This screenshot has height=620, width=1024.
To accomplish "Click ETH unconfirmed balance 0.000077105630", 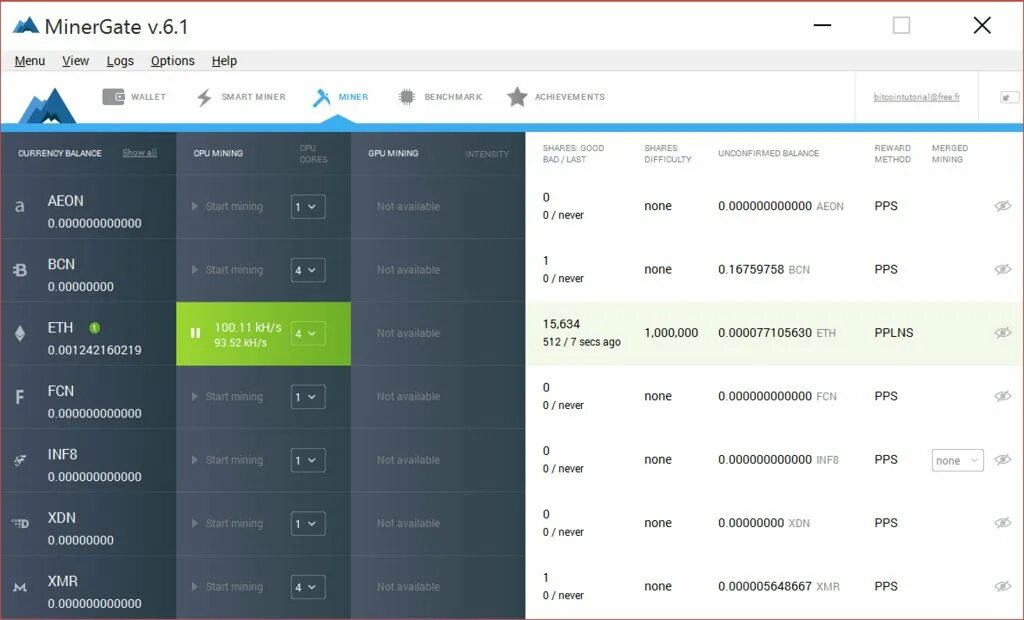I will [765, 333].
